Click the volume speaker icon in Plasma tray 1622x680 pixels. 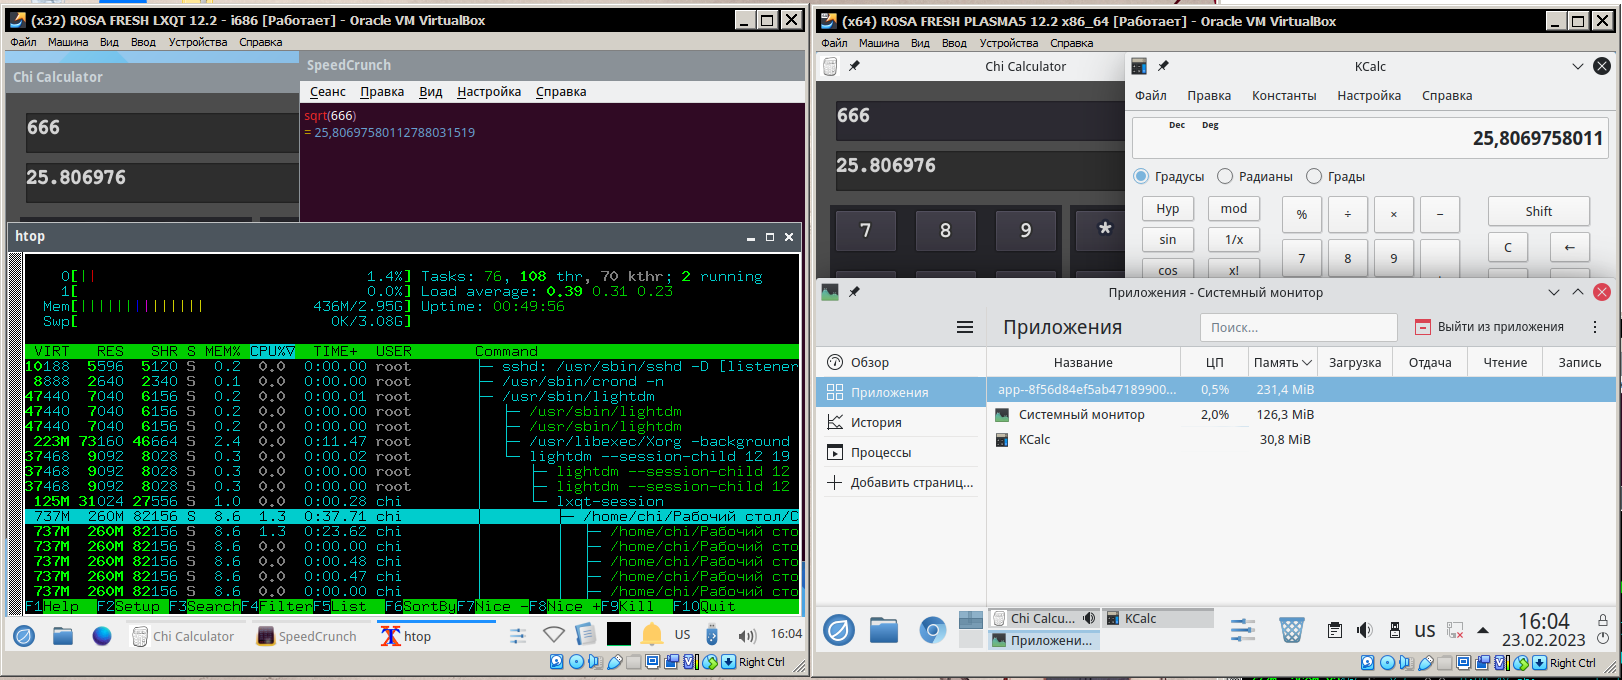click(1364, 630)
